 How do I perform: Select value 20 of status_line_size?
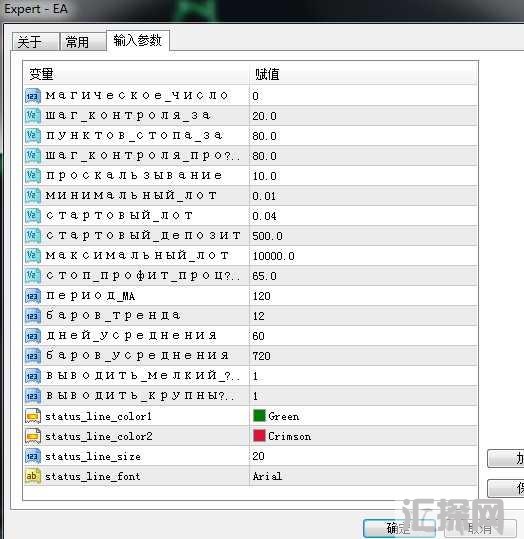pos(259,456)
